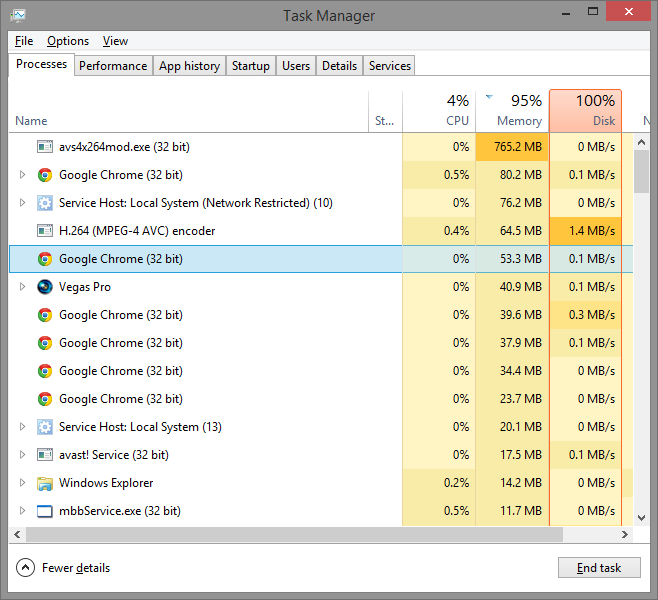
Task: Sort by the Disk column header
Action: 585,111
